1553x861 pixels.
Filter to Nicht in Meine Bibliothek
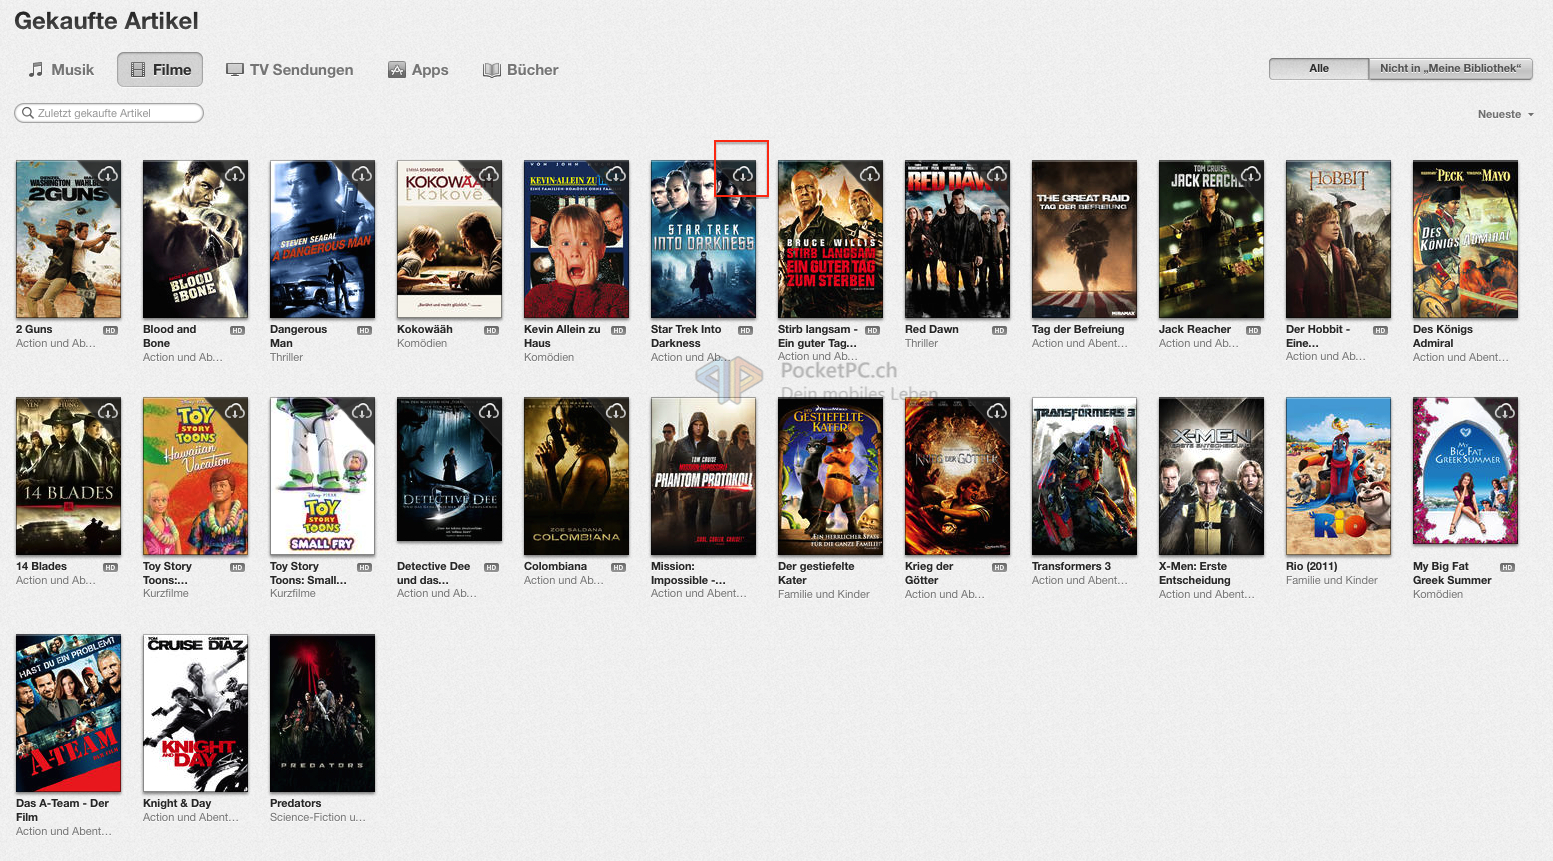tap(1449, 69)
